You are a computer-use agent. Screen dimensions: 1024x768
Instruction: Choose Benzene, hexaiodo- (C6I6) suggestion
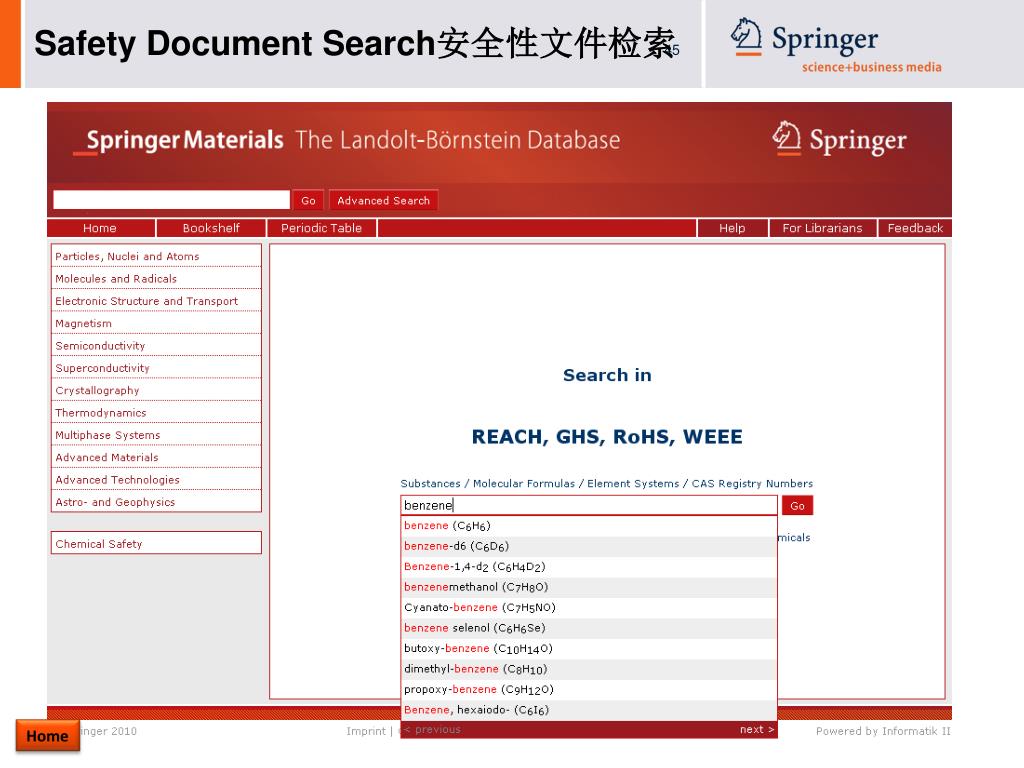[x=588, y=710]
